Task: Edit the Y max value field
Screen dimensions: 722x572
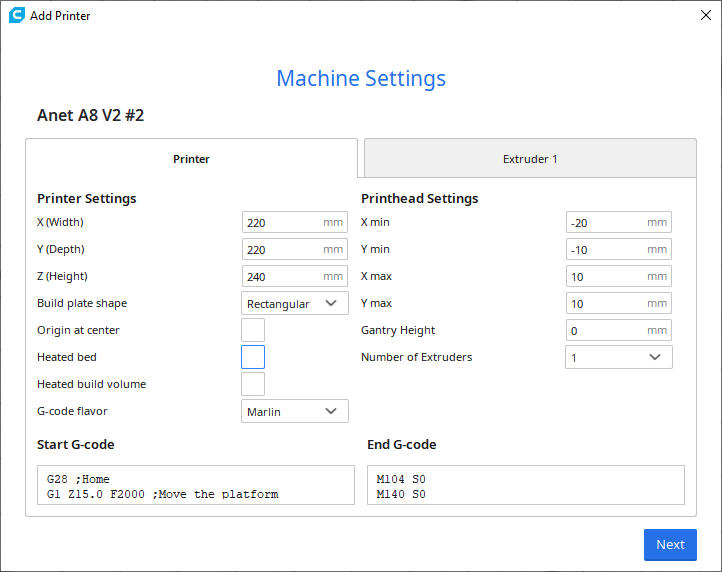Action: pyautogui.click(x=619, y=304)
